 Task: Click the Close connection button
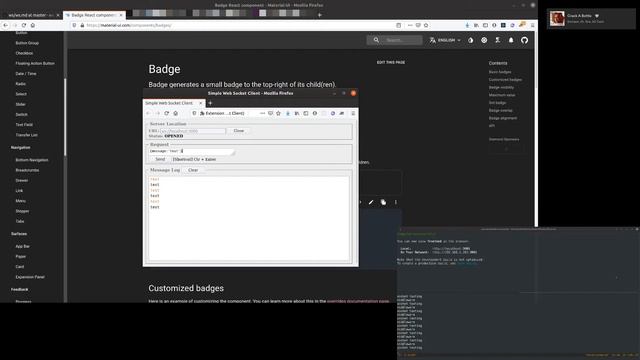click(x=239, y=131)
